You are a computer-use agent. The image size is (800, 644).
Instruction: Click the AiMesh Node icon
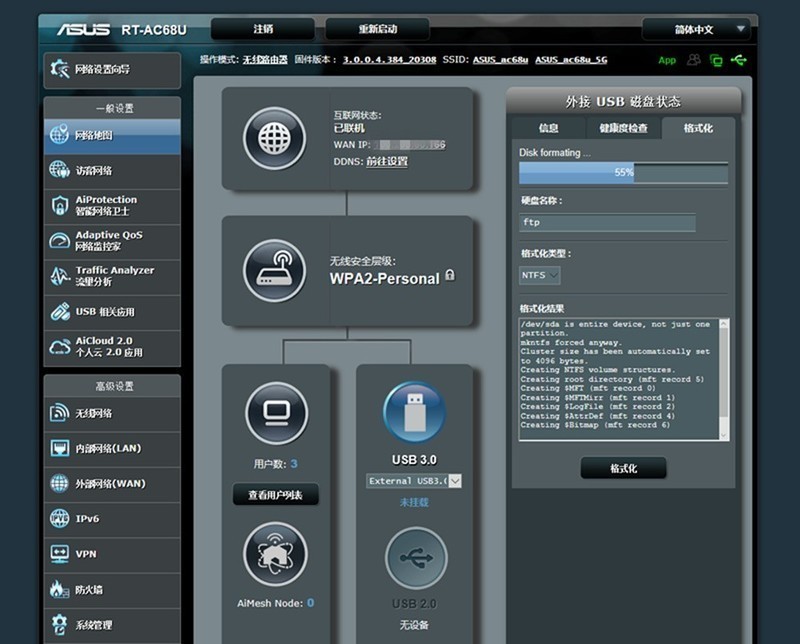coord(275,554)
